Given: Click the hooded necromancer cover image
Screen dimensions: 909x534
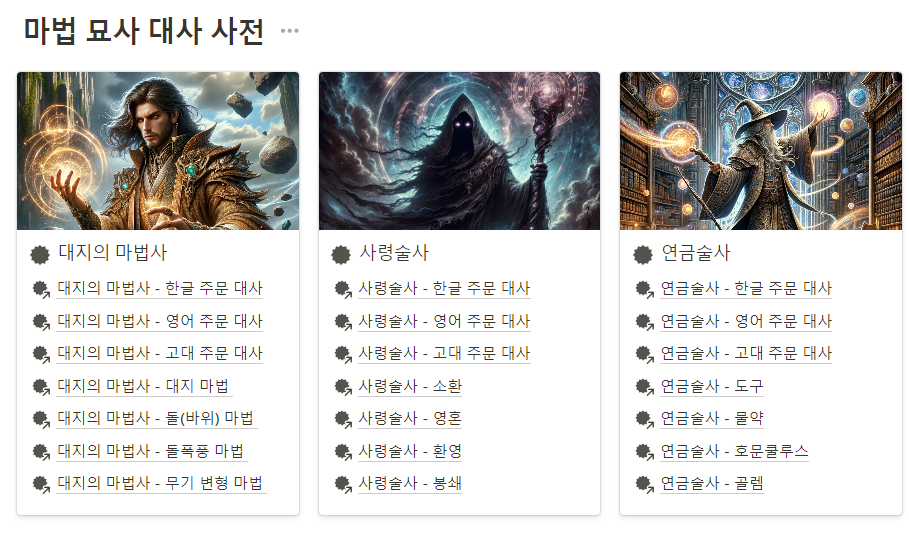Looking at the screenshot, I should (459, 151).
